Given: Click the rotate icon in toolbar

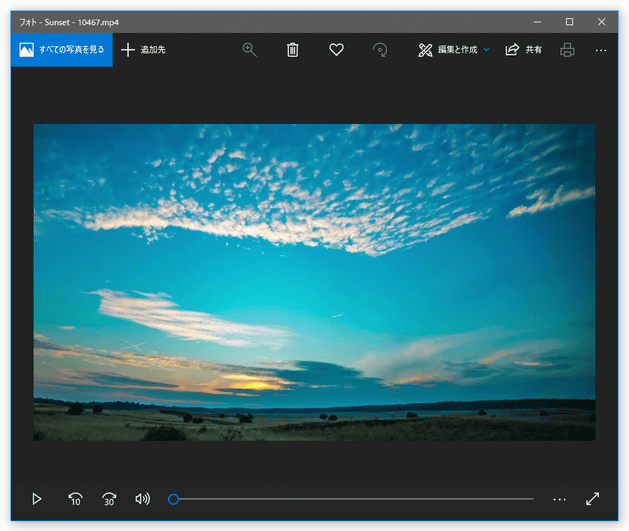Looking at the screenshot, I should pyautogui.click(x=380, y=50).
